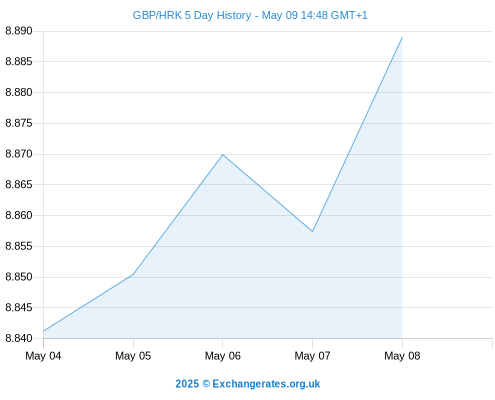
Task: Click the chart title GBP/HRK 5 Day History
Action: point(192,15)
